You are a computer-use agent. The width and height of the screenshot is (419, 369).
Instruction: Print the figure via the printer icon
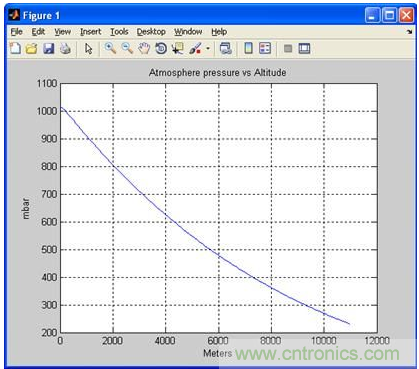click(x=65, y=49)
